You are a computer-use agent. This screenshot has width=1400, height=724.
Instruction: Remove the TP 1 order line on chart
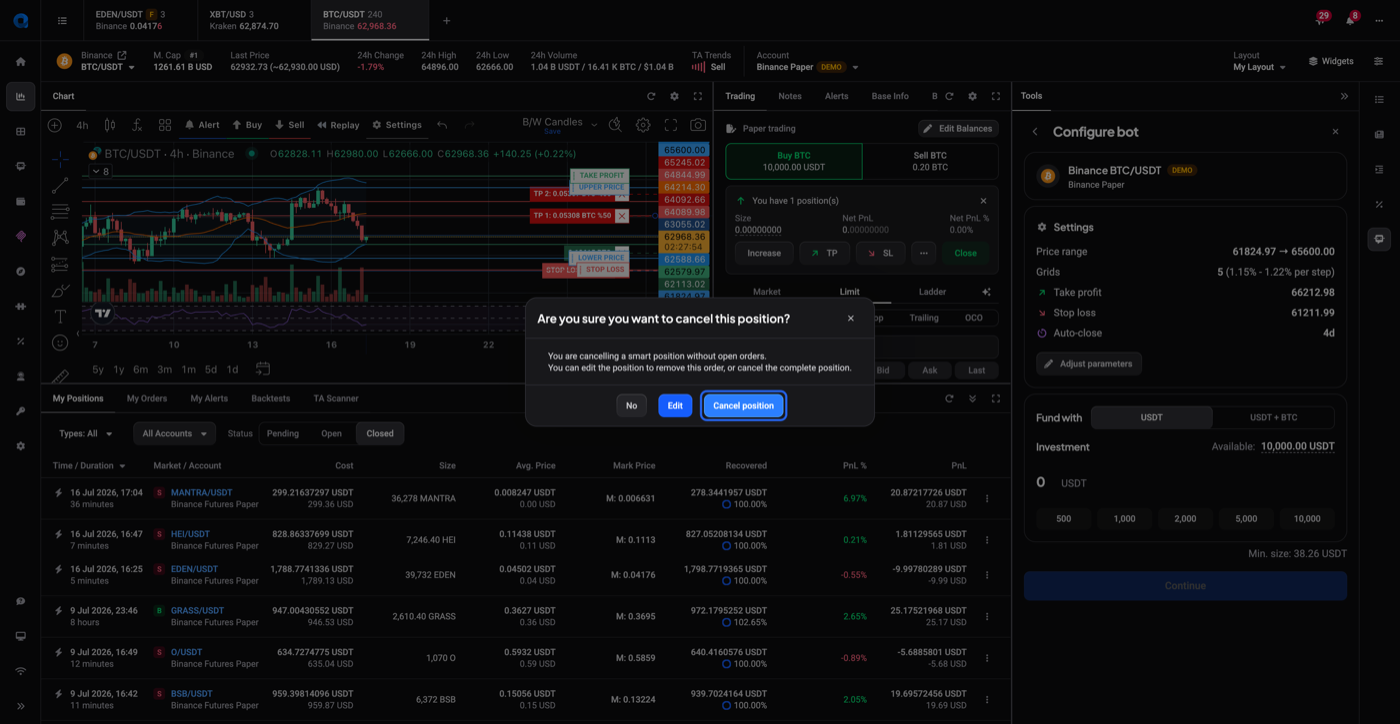coord(622,216)
